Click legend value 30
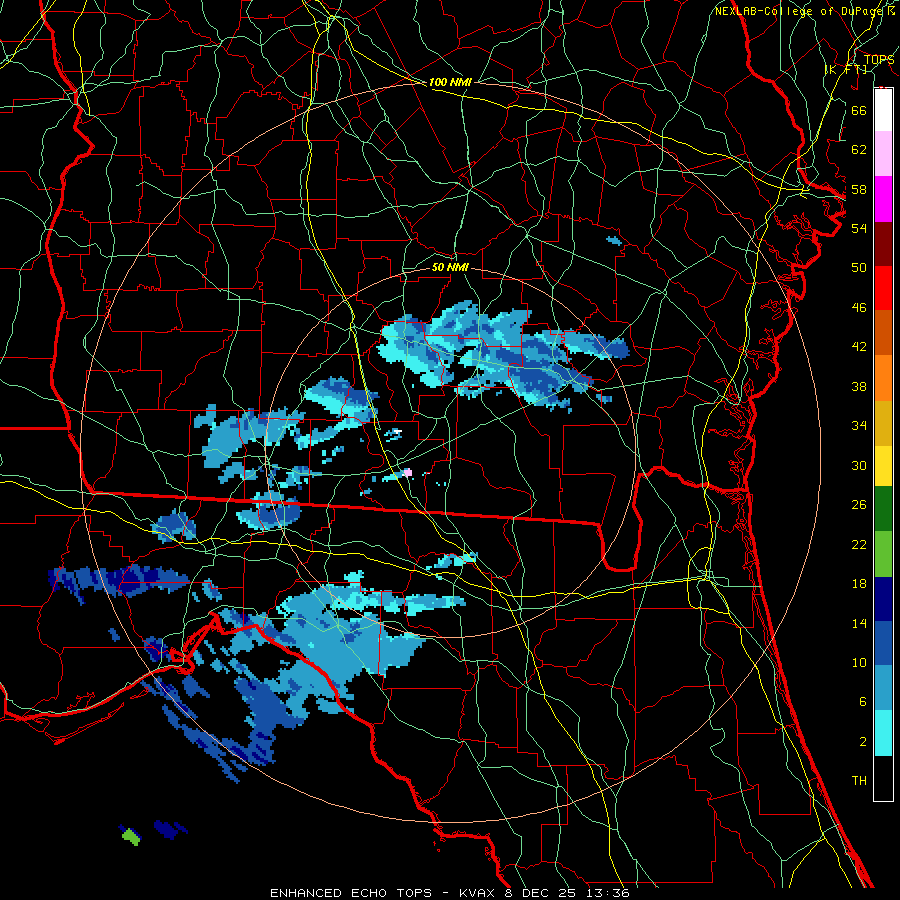This screenshot has height=900, width=900. click(859, 465)
